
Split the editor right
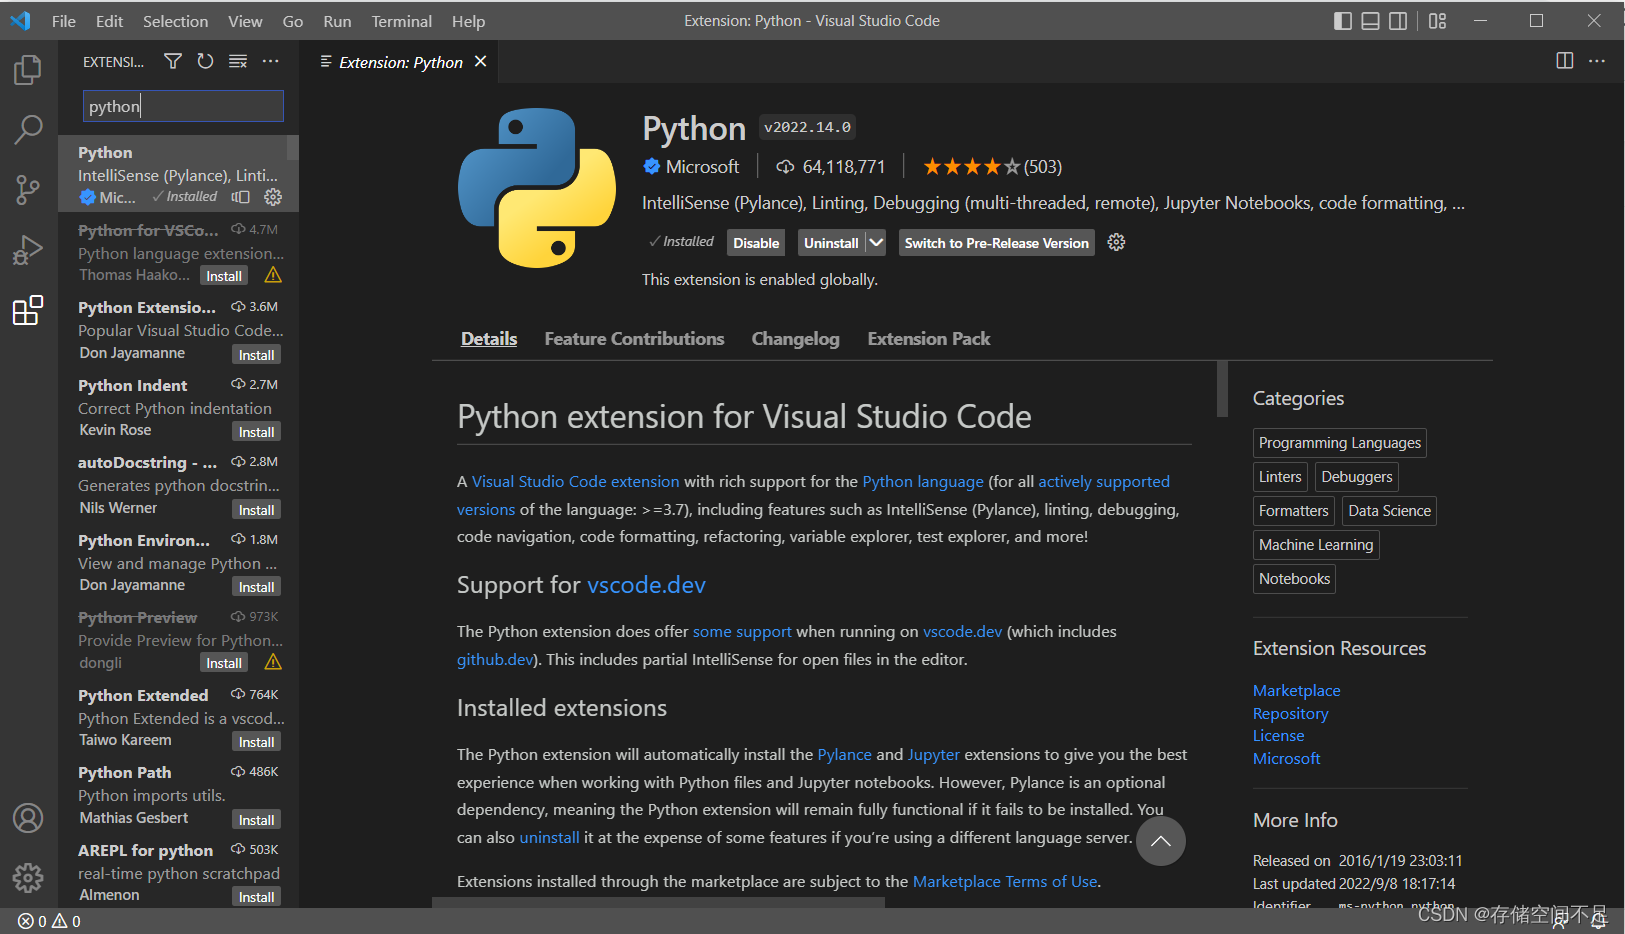click(x=1565, y=61)
